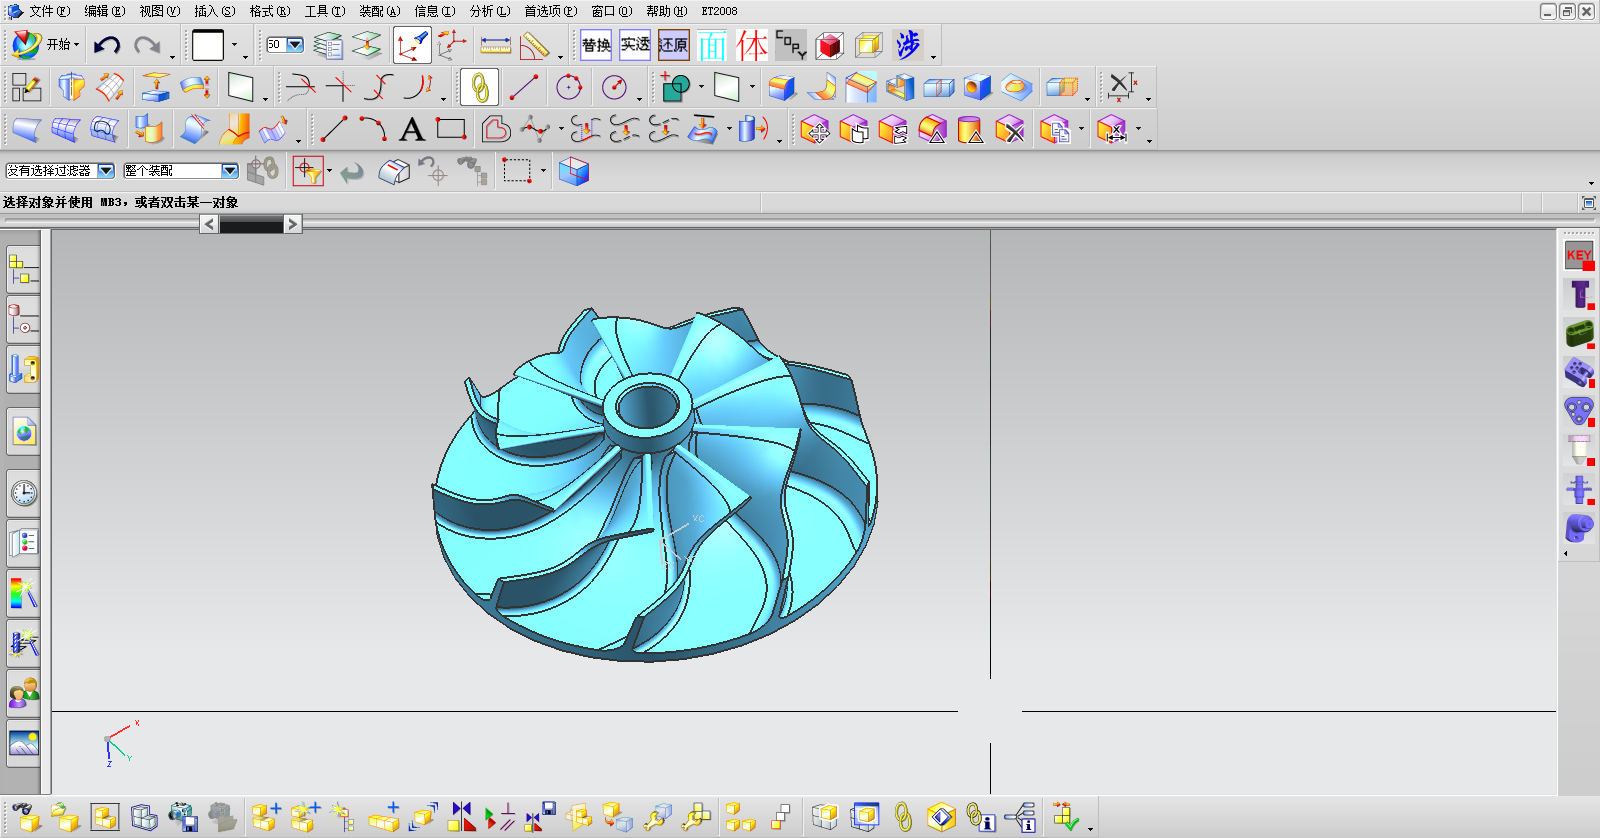1600x838 pixels.
Task: Toggle the selection filter funnel button
Action: click(308, 171)
